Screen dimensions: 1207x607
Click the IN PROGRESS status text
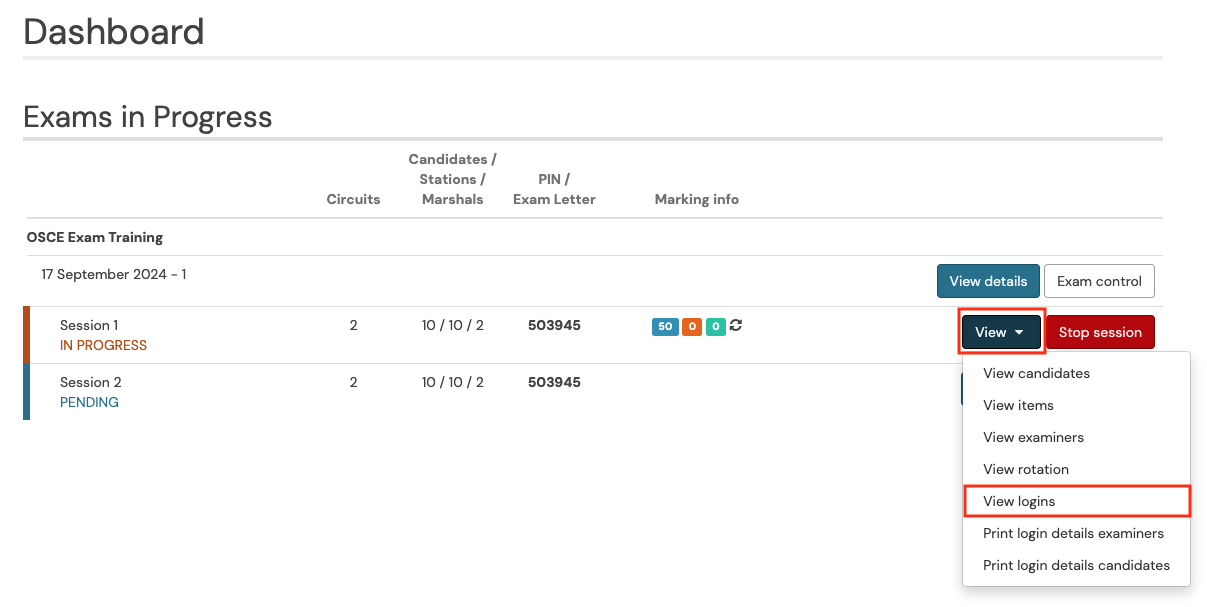(x=103, y=345)
